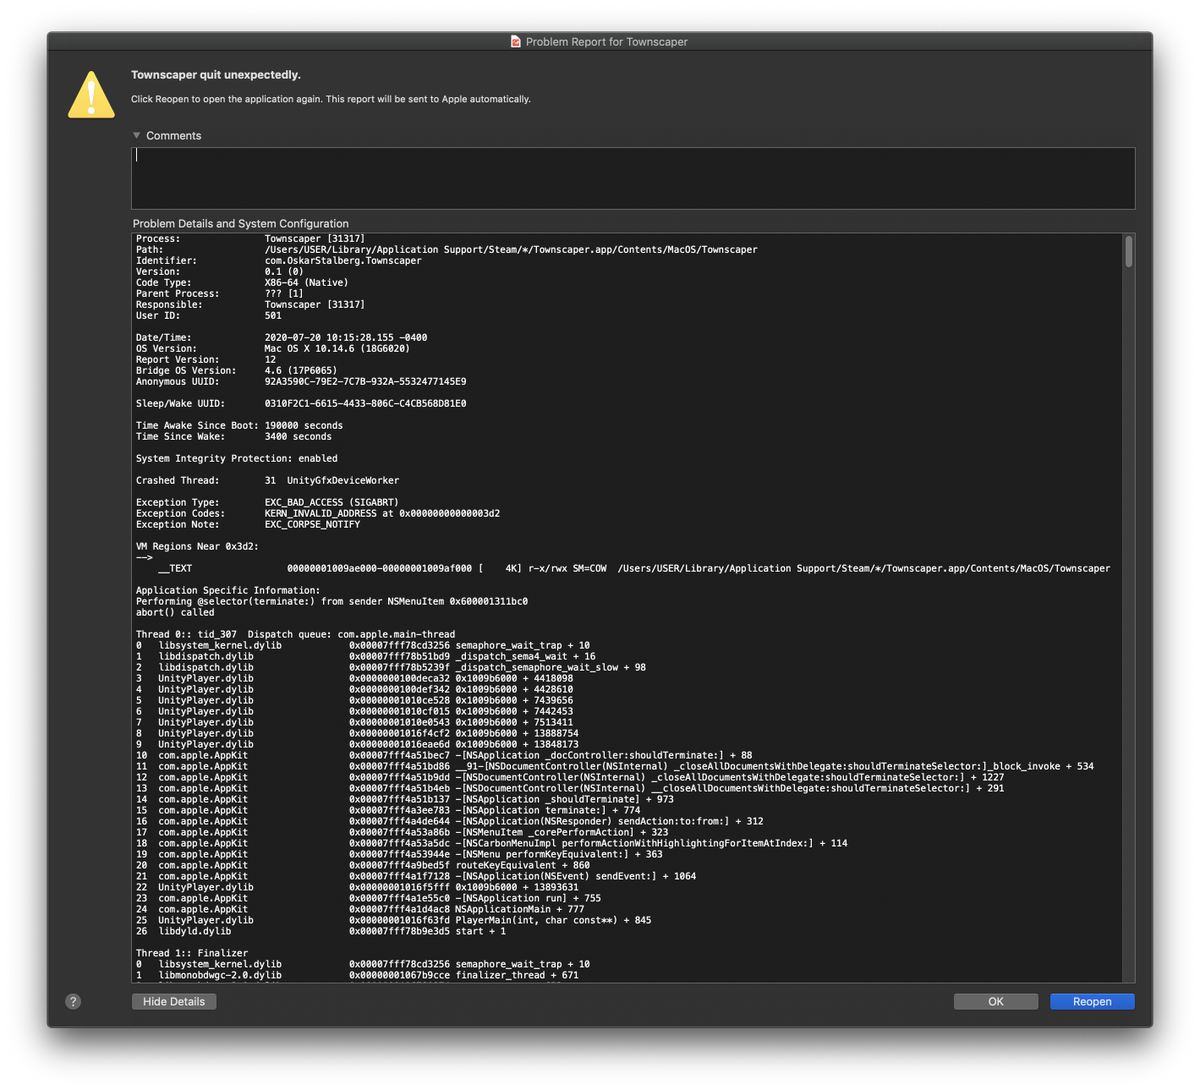Click the '-[NSApplication terminate:] + 774' frame

tap(388, 811)
